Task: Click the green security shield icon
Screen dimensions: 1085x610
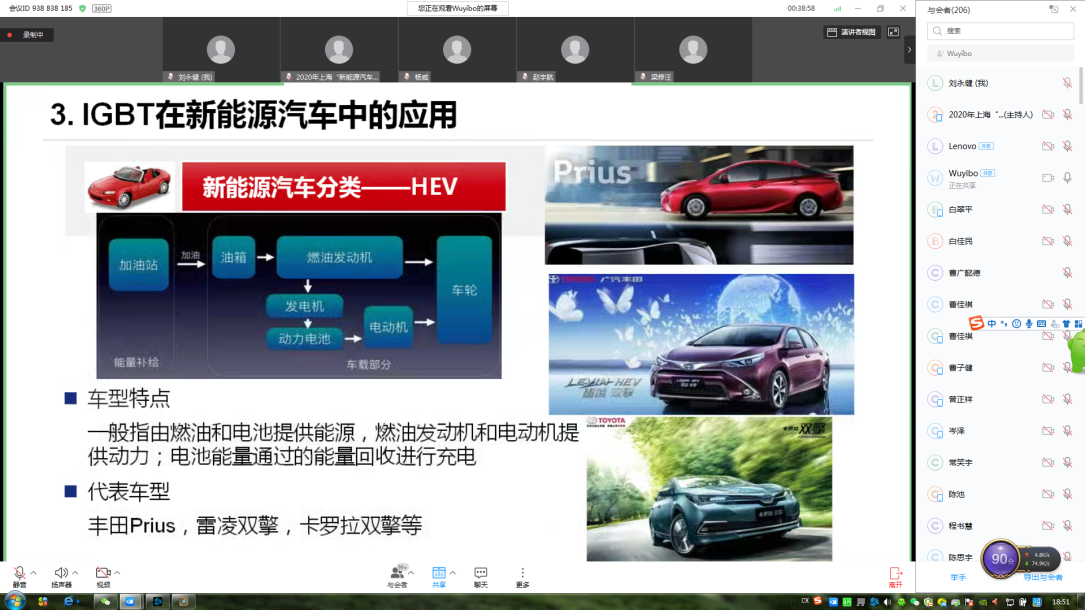Action: tap(82, 8)
